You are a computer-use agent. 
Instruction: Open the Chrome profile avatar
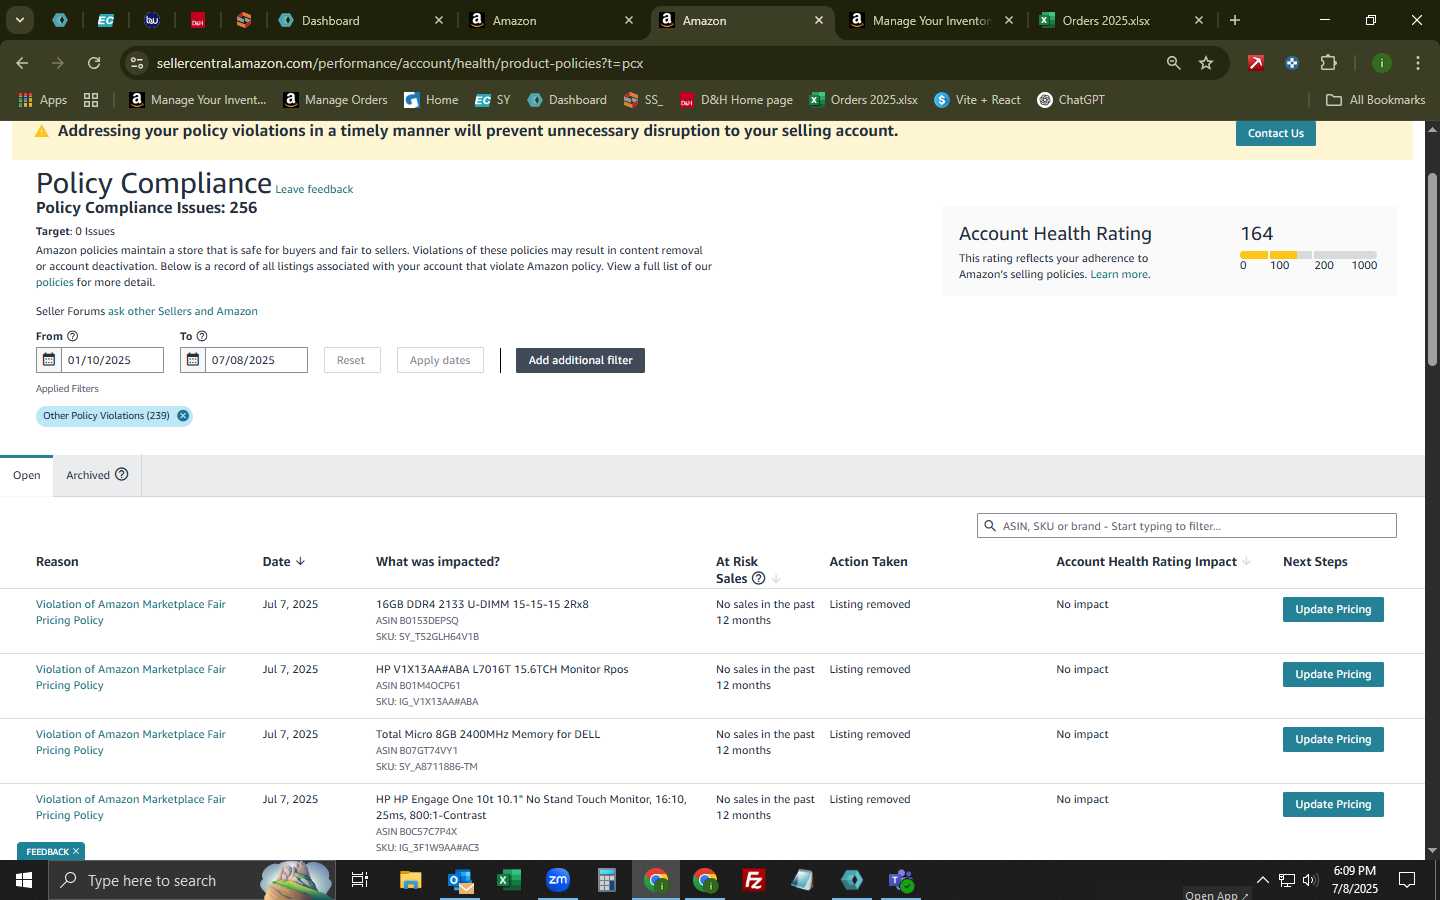[x=1381, y=63]
